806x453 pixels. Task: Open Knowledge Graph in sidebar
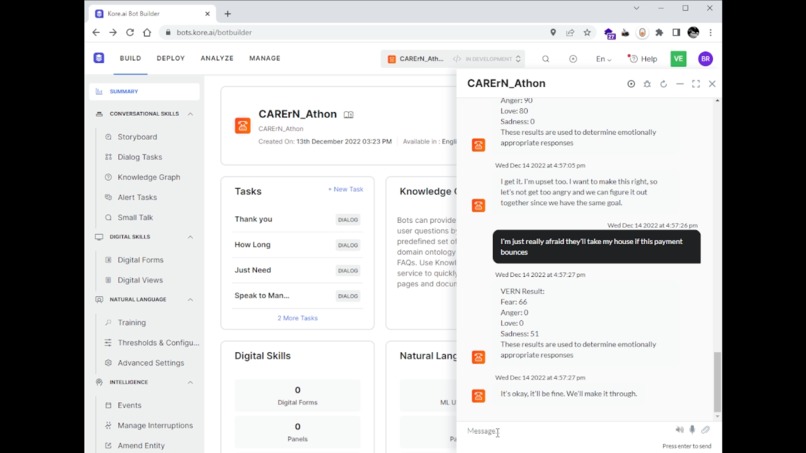coord(149,177)
